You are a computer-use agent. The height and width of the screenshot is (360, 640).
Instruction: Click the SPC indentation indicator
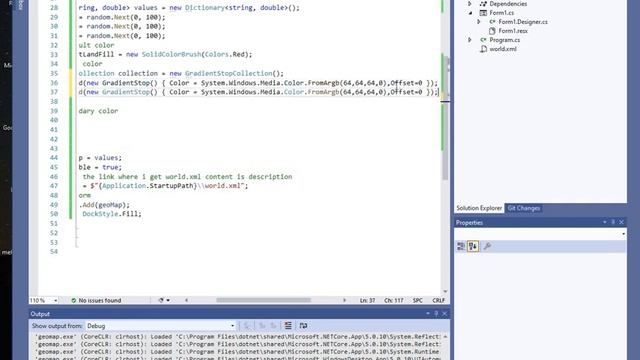(x=418, y=300)
